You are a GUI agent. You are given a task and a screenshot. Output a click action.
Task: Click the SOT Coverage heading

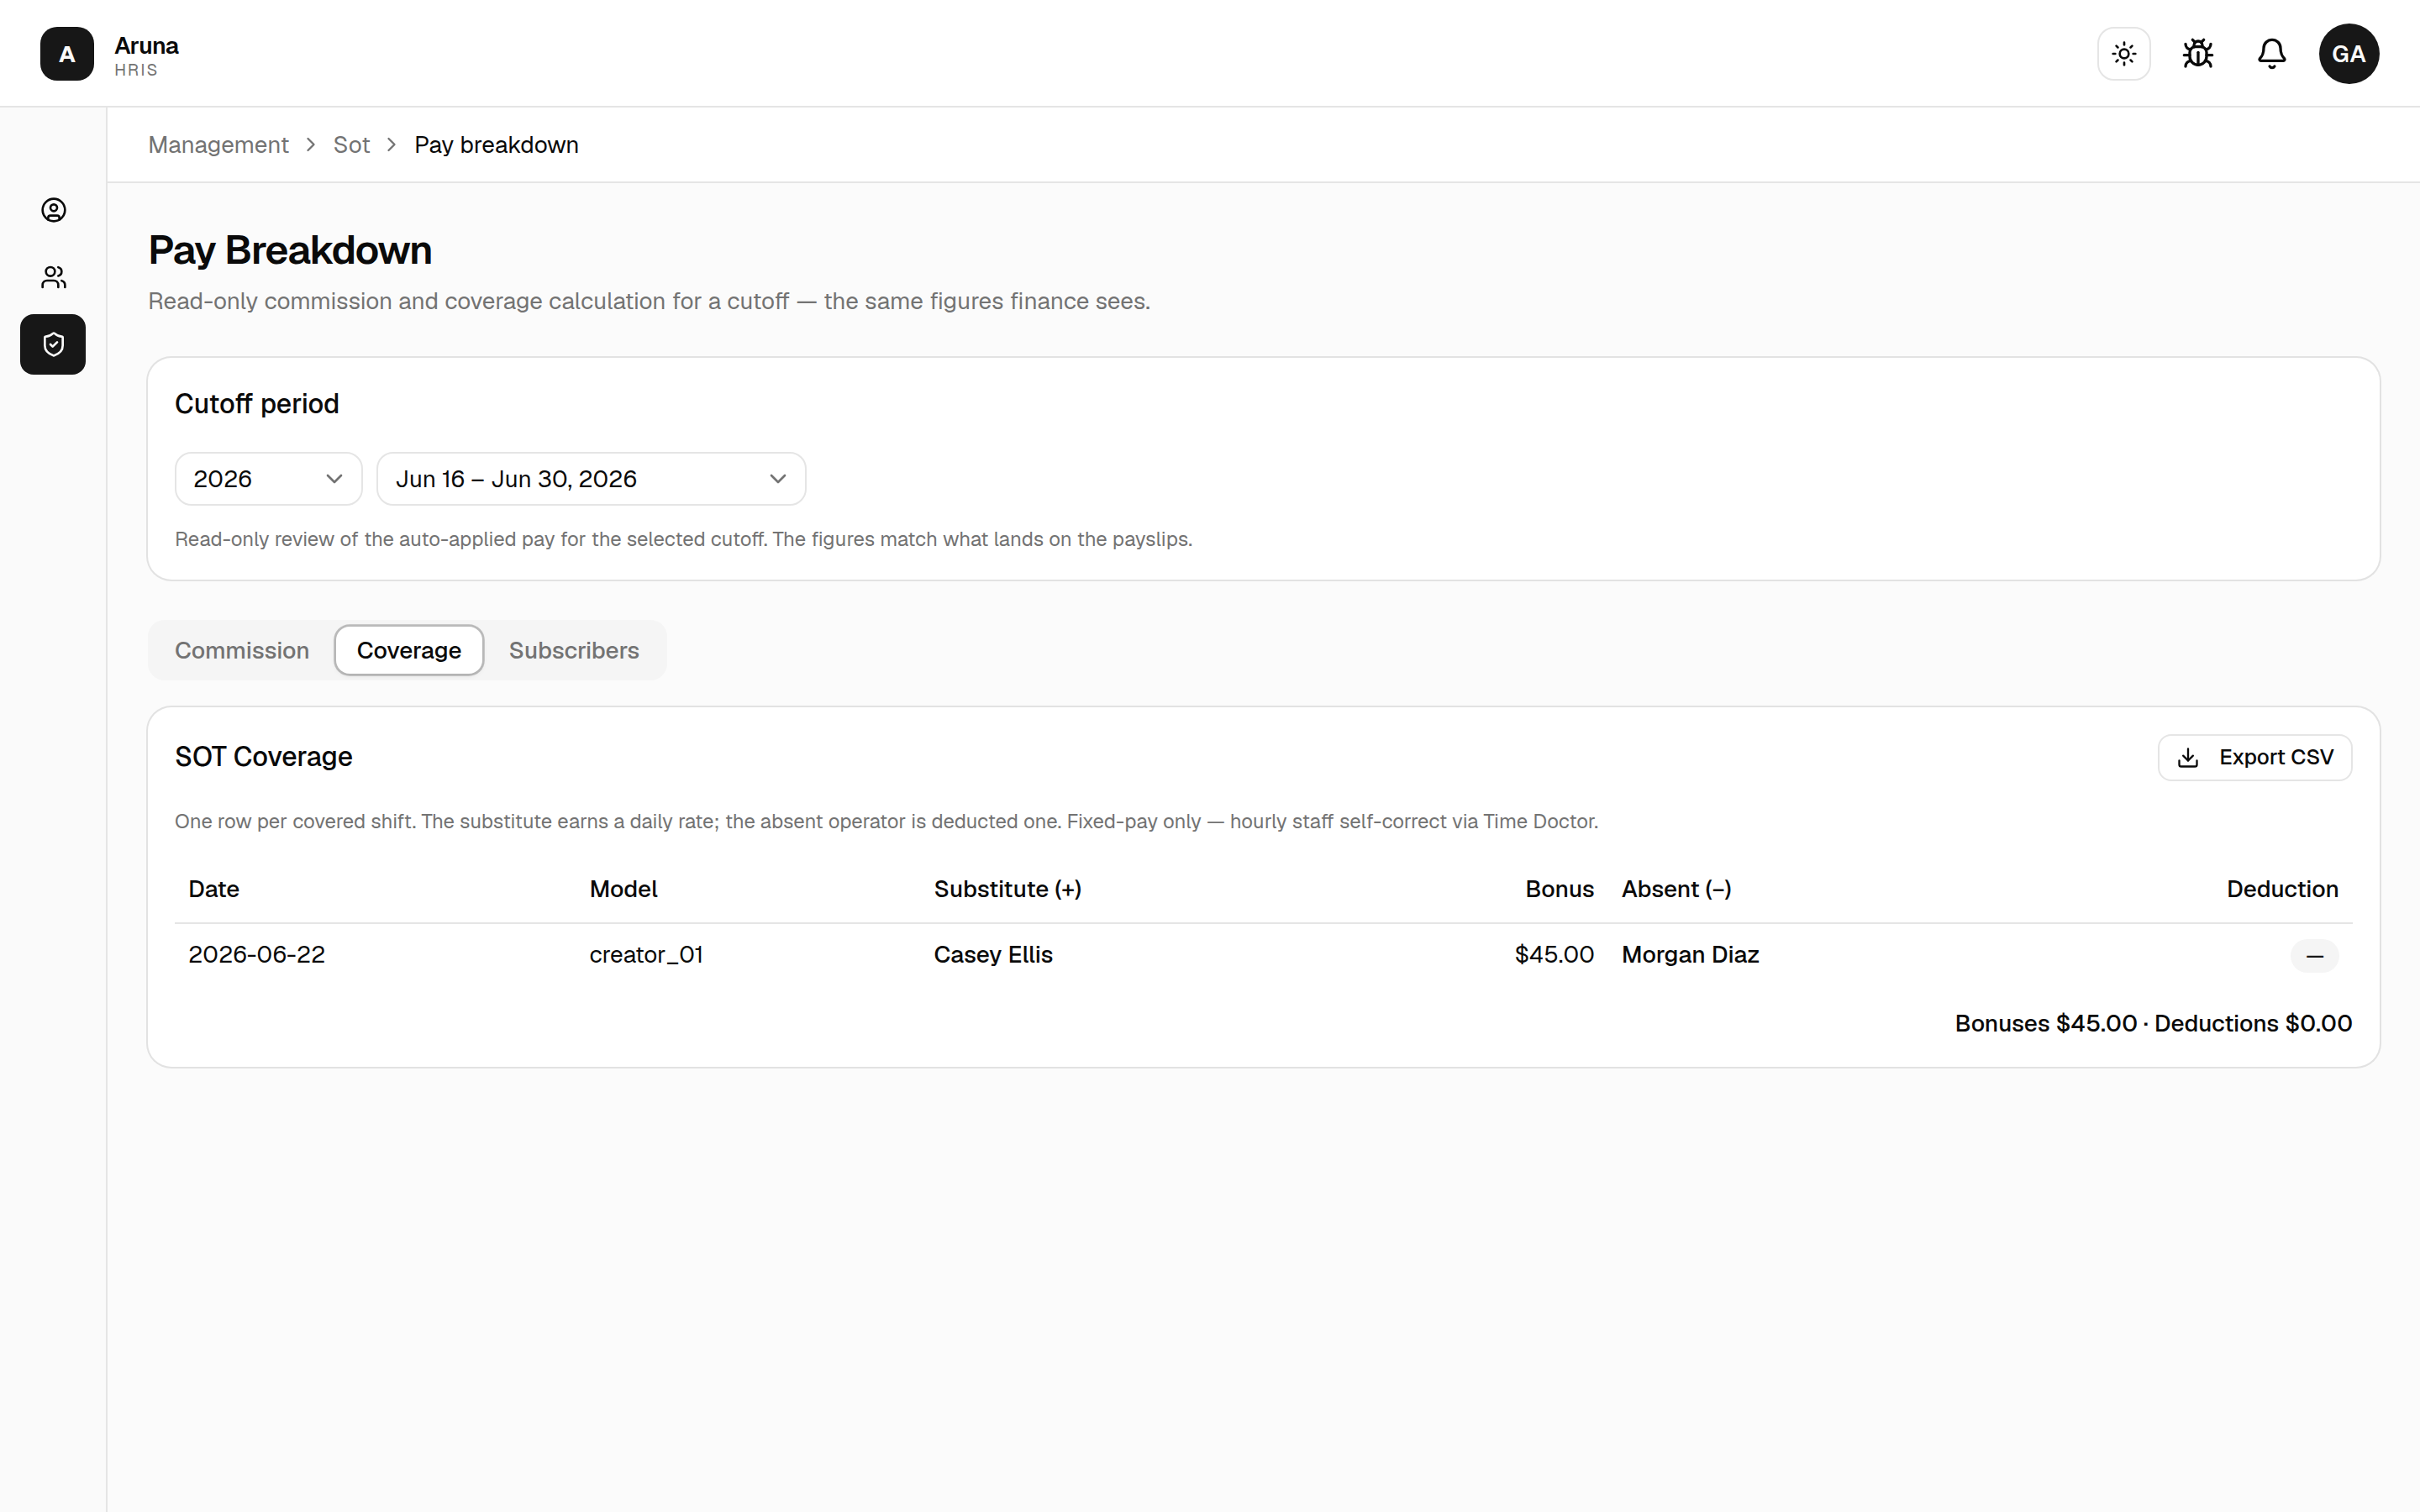pos(264,757)
